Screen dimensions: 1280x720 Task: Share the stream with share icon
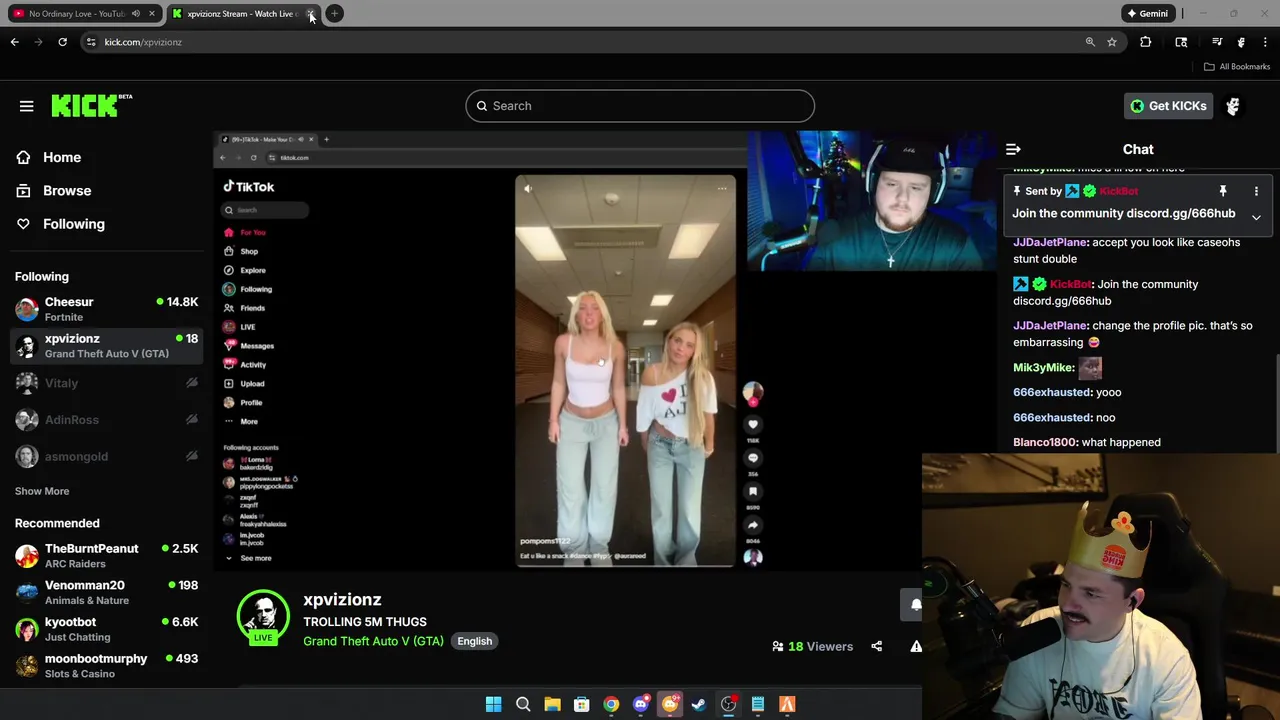click(877, 646)
